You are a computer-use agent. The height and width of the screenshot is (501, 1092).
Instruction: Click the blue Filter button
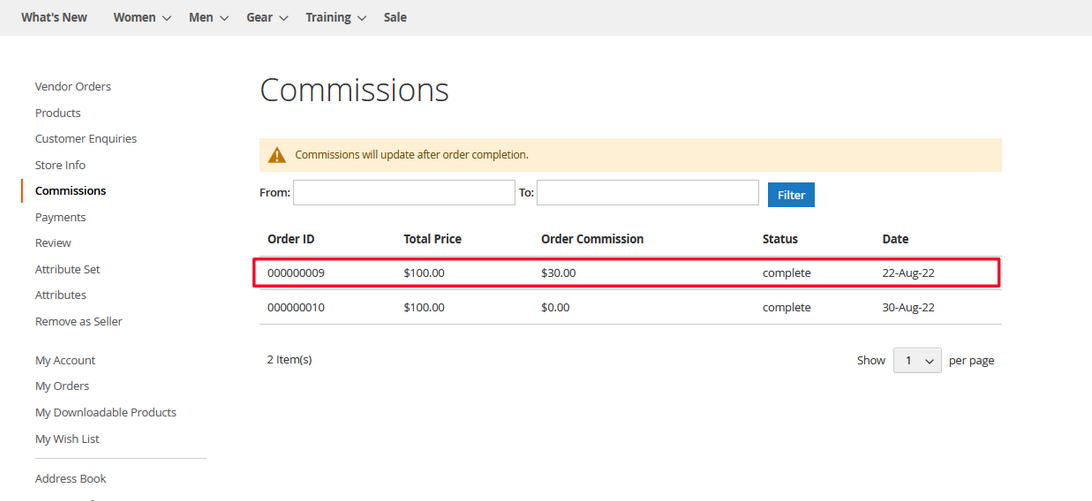pyautogui.click(x=791, y=195)
